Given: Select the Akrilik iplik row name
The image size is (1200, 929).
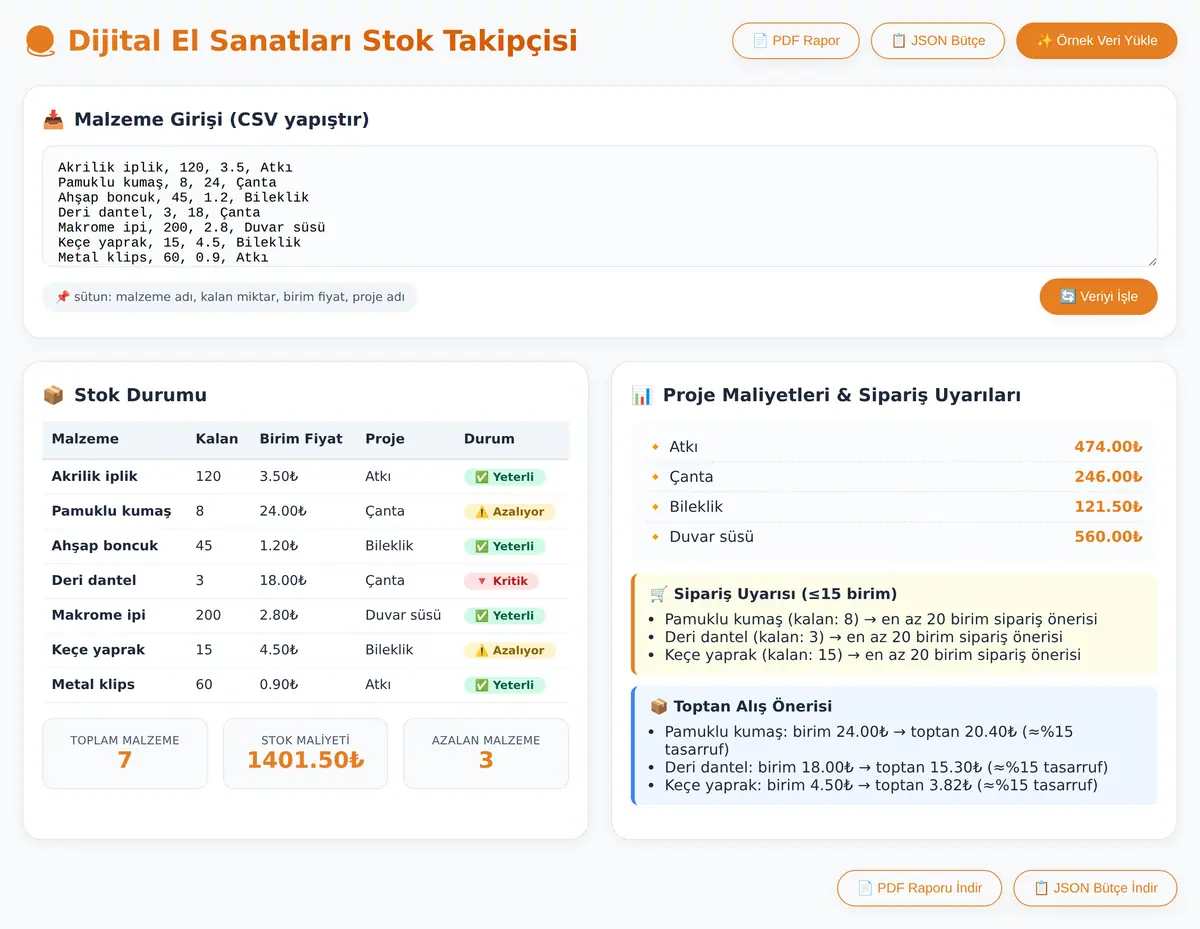Looking at the screenshot, I should (95, 476).
